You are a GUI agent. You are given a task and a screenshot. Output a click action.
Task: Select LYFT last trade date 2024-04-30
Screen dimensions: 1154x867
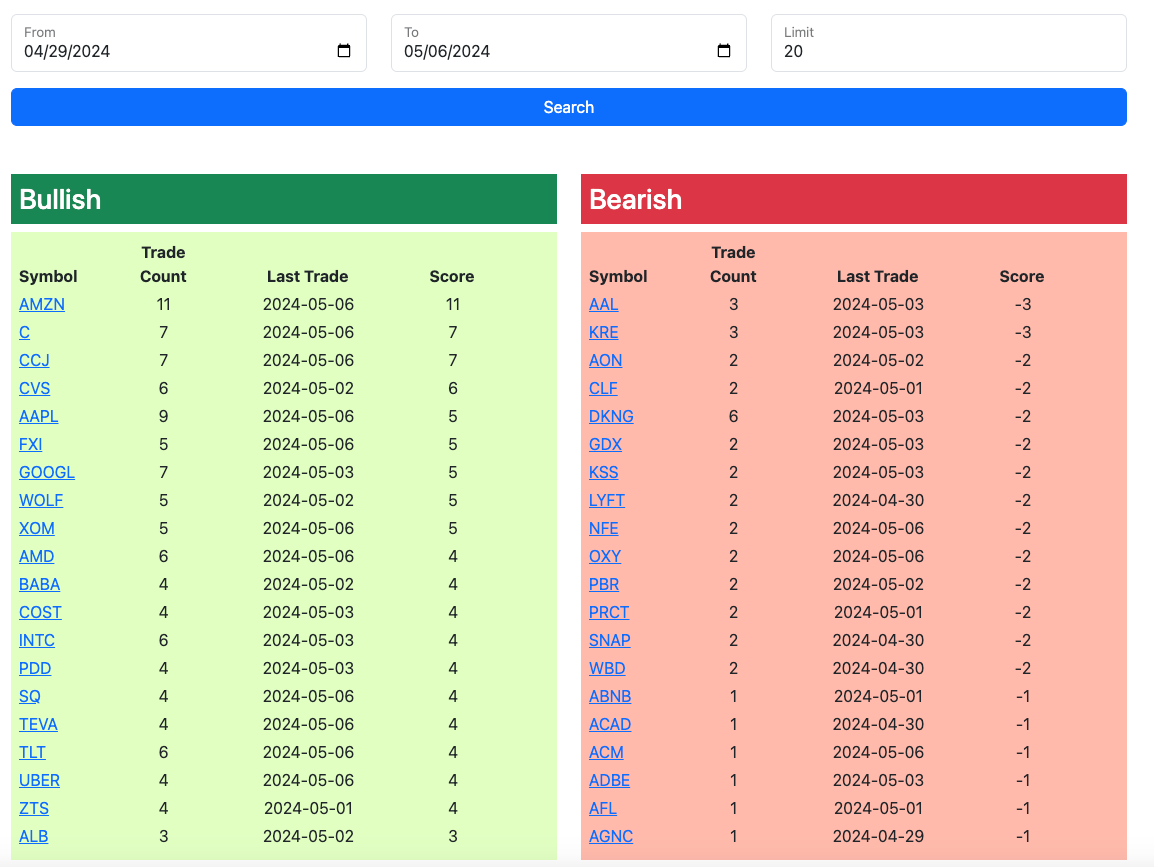(878, 500)
